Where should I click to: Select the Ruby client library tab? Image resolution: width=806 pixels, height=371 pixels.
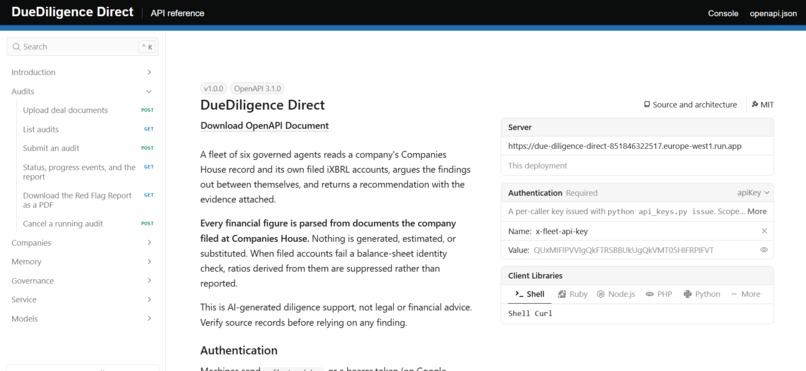click(573, 294)
